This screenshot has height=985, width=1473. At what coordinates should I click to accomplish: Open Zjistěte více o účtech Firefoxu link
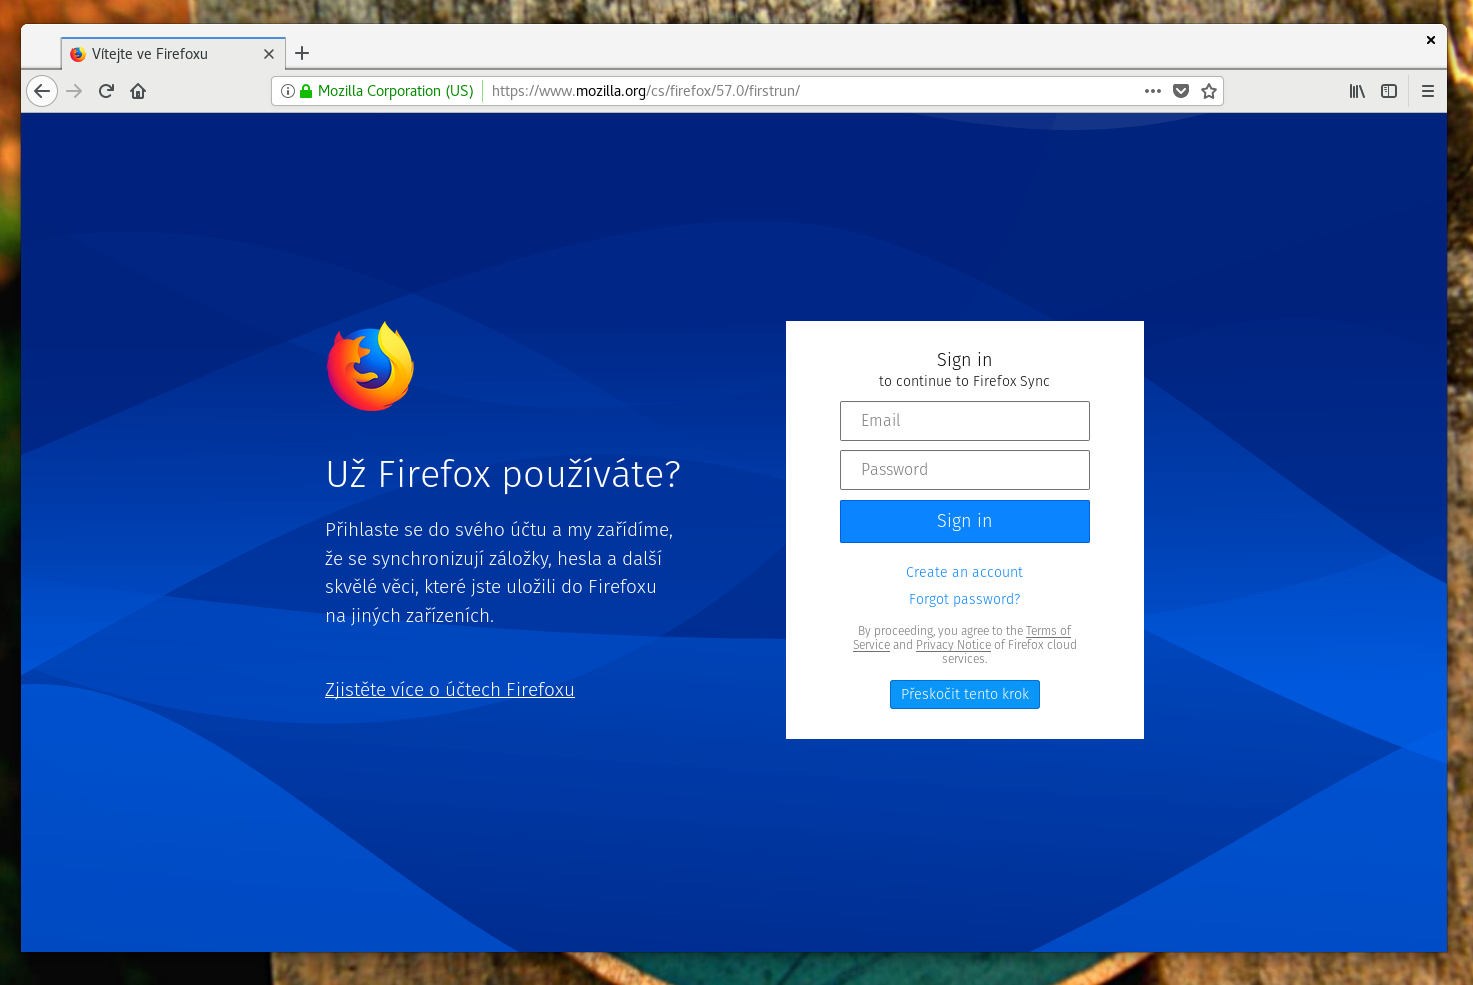tap(449, 689)
